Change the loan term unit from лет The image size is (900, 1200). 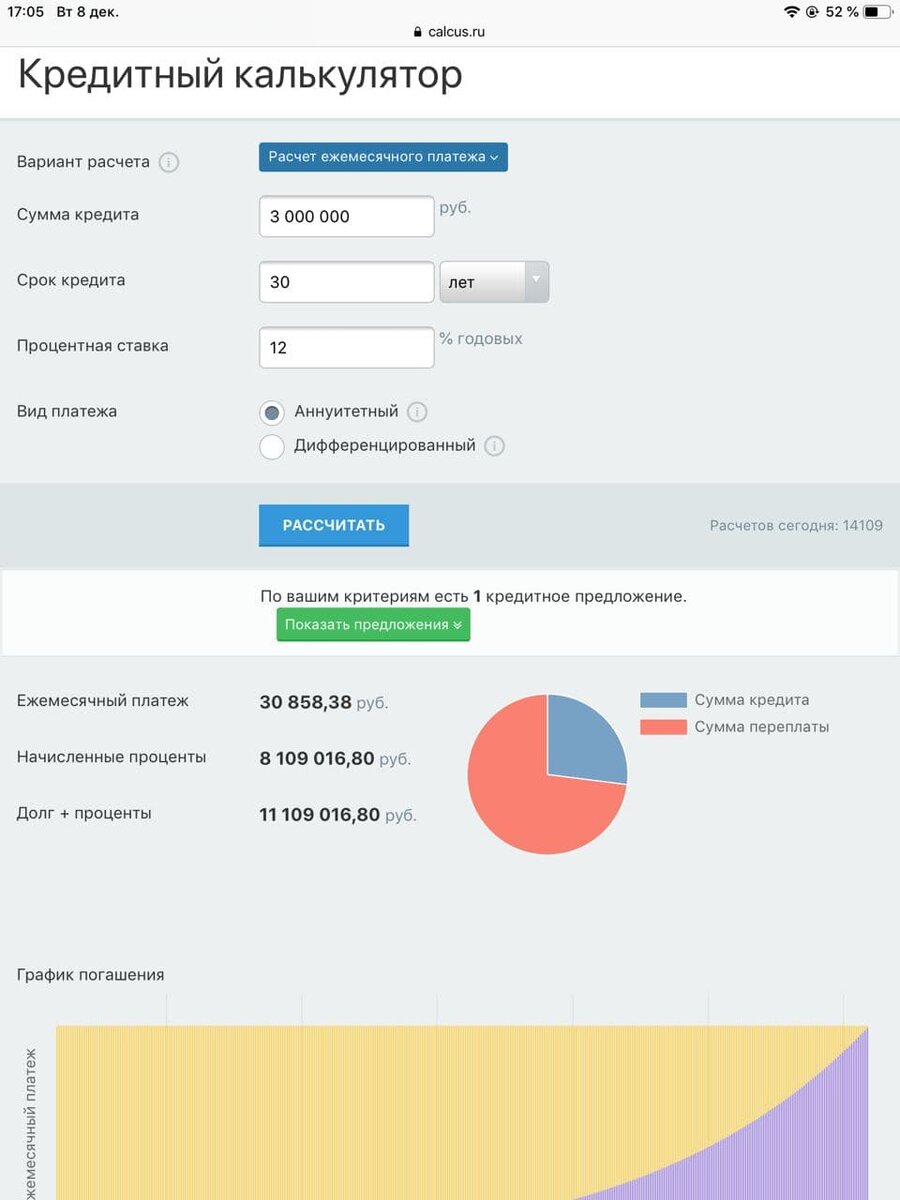[494, 282]
